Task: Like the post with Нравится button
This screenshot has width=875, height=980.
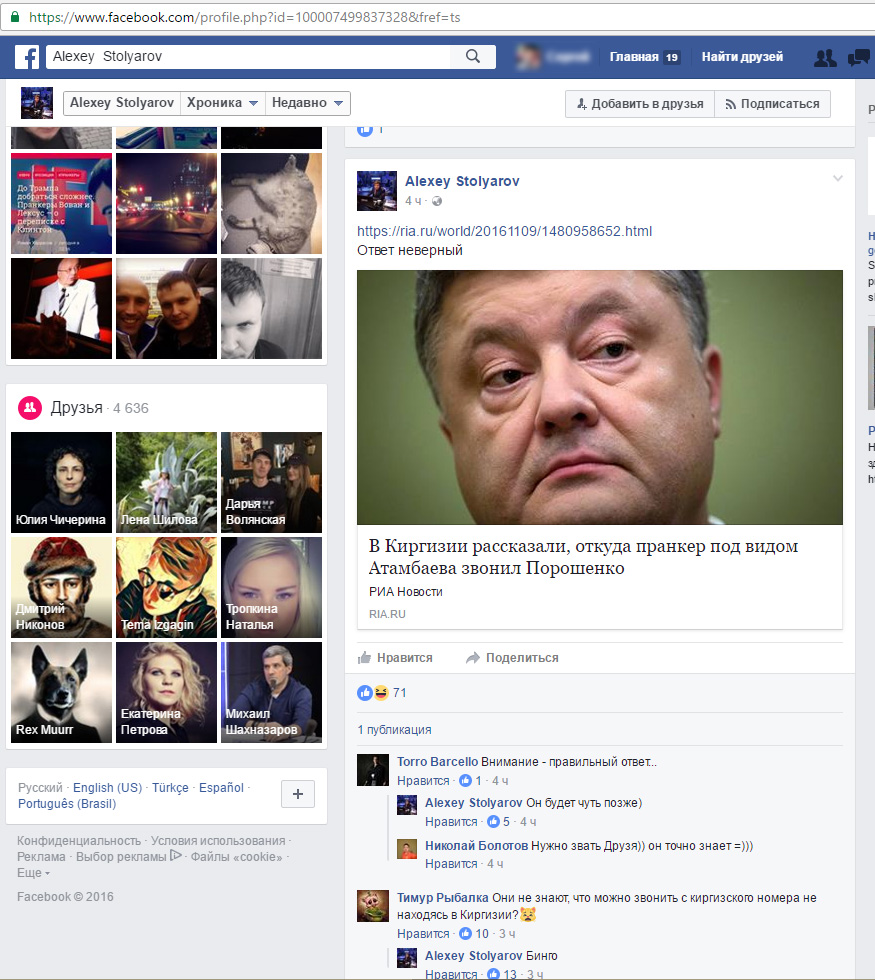Action: [x=395, y=658]
